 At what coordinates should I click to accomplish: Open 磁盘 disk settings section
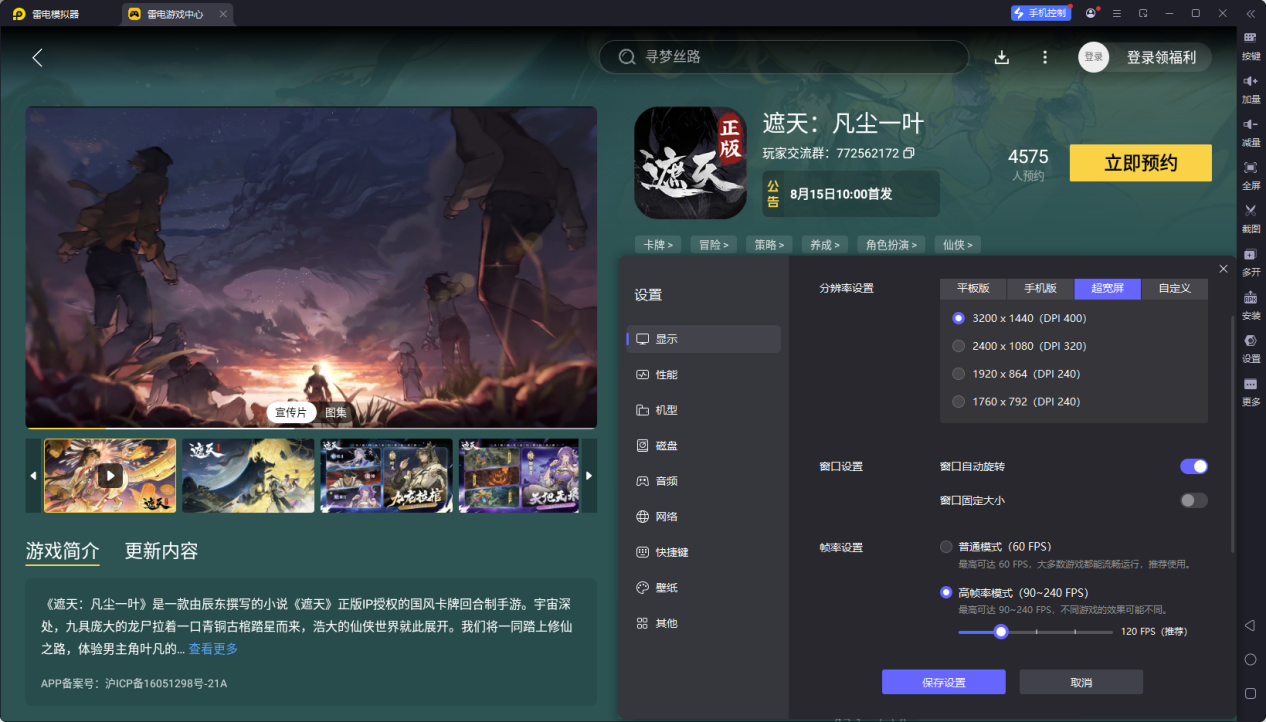point(703,445)
